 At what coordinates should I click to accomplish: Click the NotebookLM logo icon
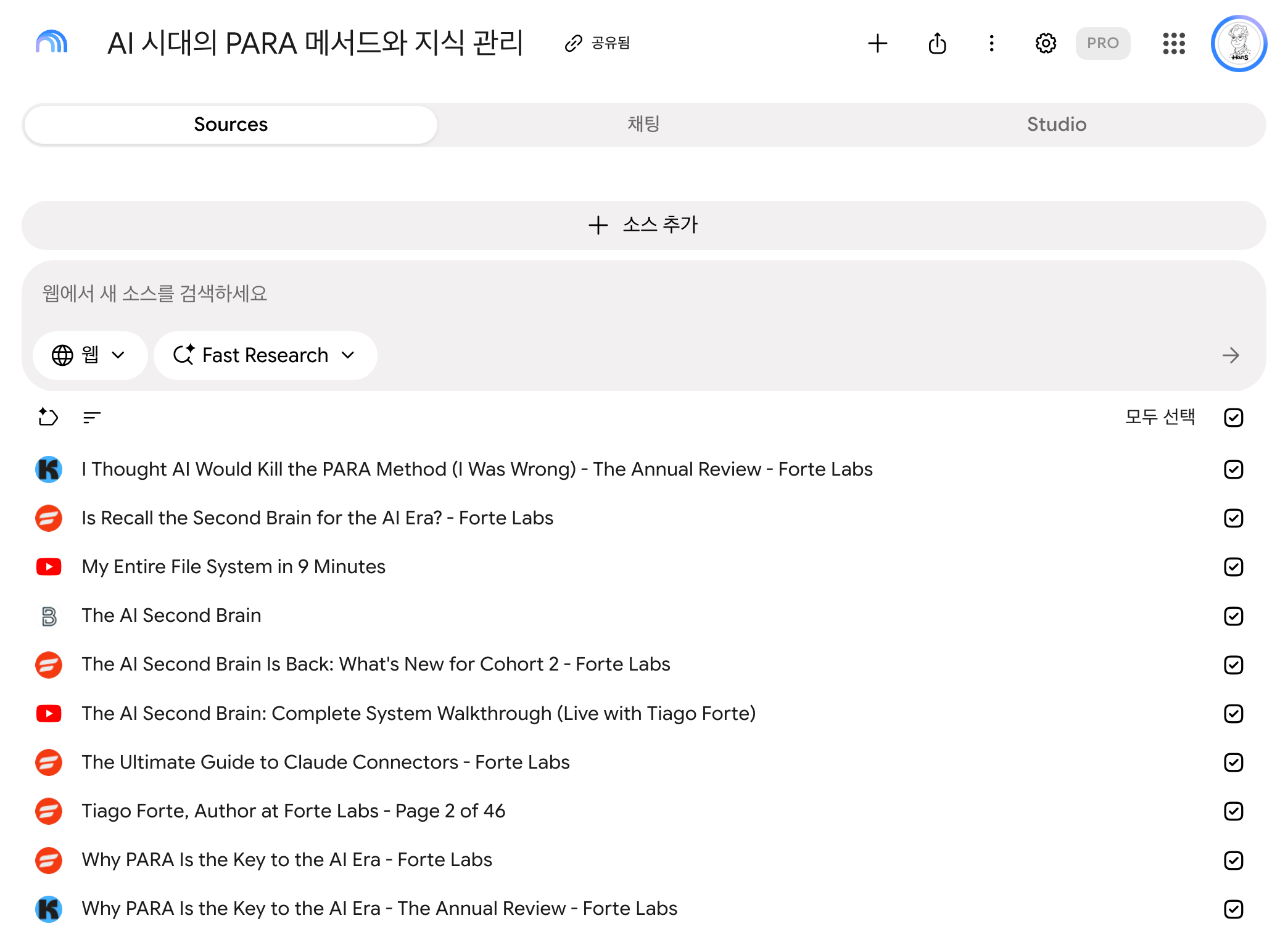click(51, 43)
